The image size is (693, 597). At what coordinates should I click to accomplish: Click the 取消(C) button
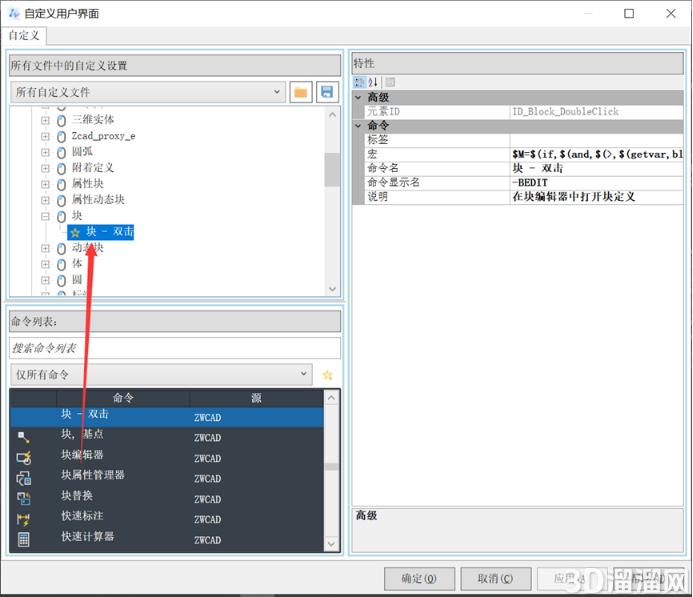[495, 578]
